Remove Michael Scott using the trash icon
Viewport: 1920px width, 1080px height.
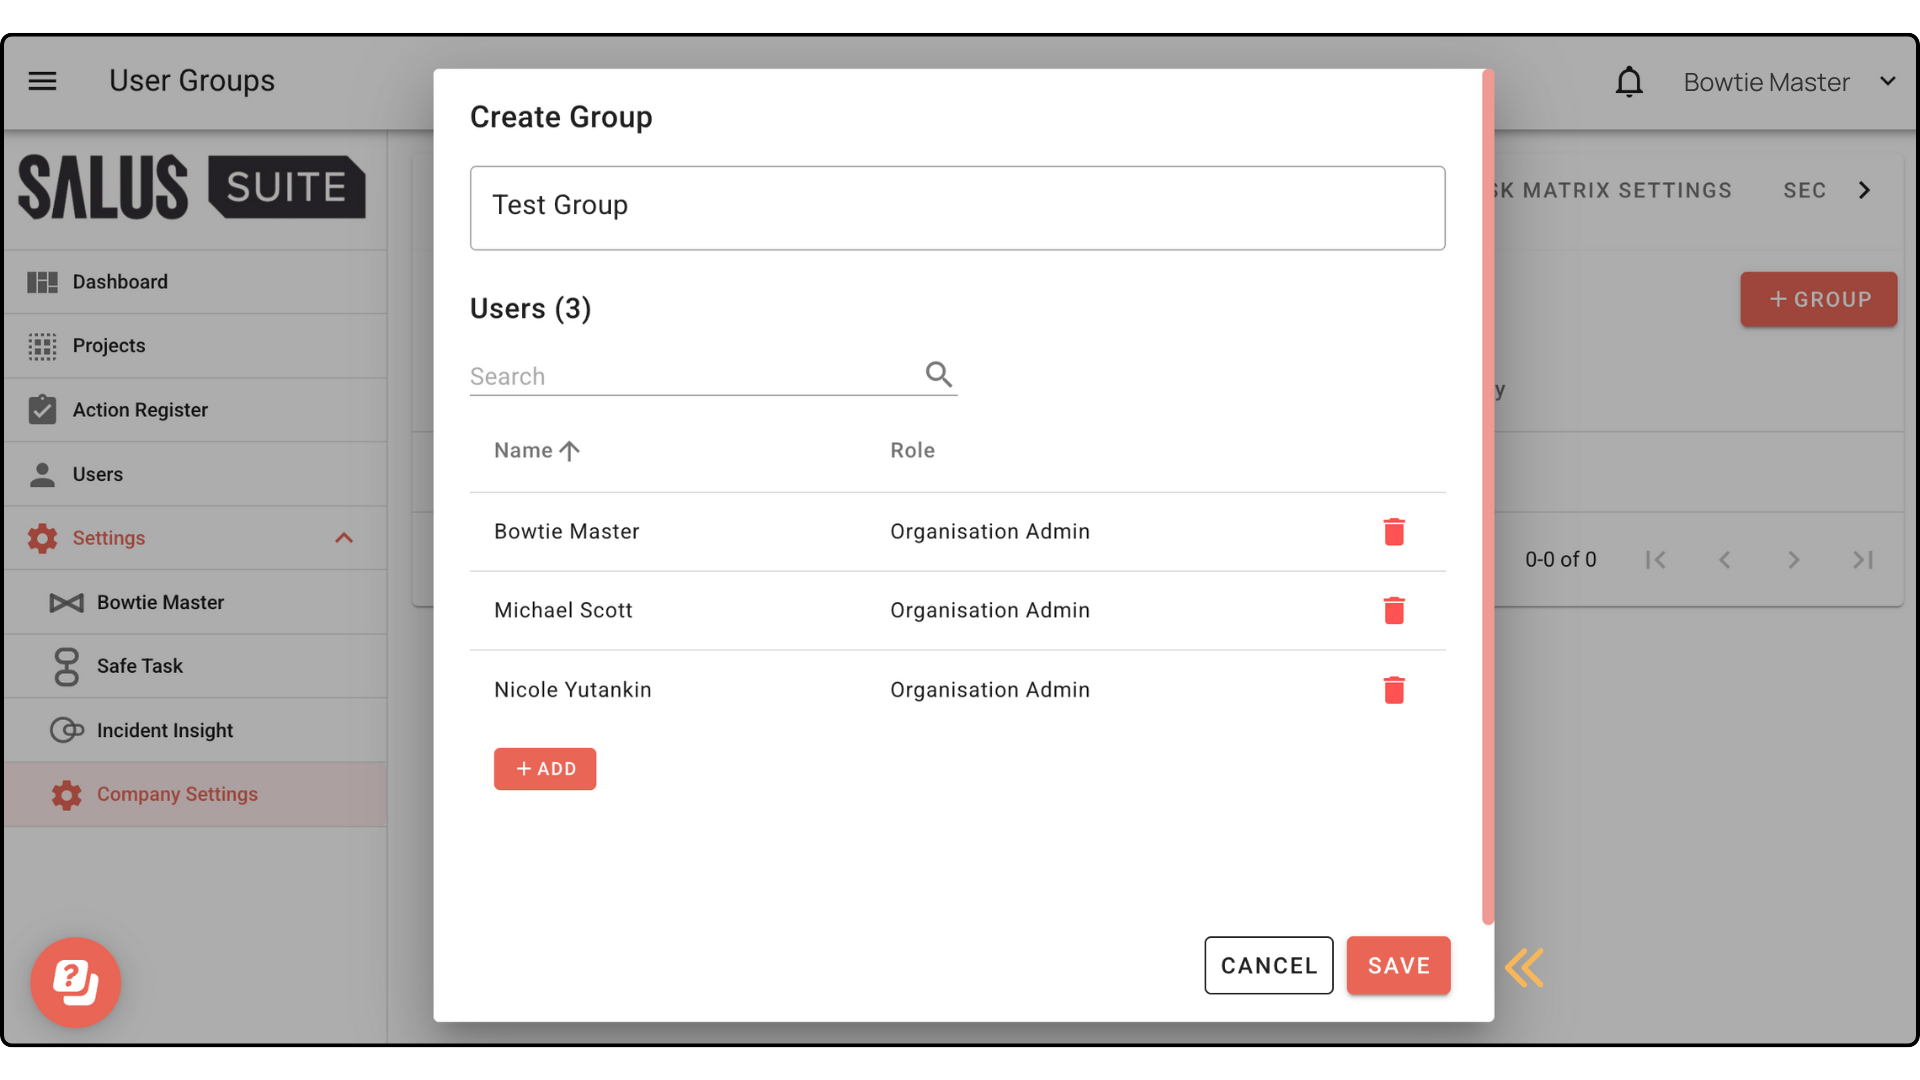(x=1394, y=611)
